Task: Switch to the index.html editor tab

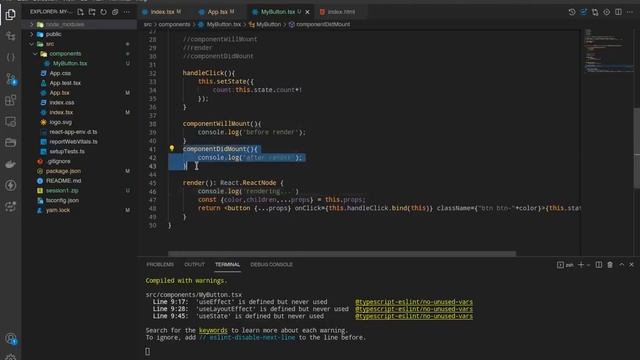Action: point(341,12)
